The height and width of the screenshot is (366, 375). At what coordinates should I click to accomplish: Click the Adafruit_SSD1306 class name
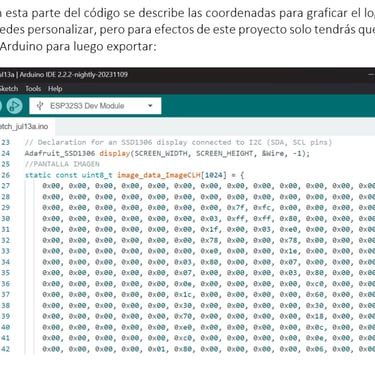60,153
